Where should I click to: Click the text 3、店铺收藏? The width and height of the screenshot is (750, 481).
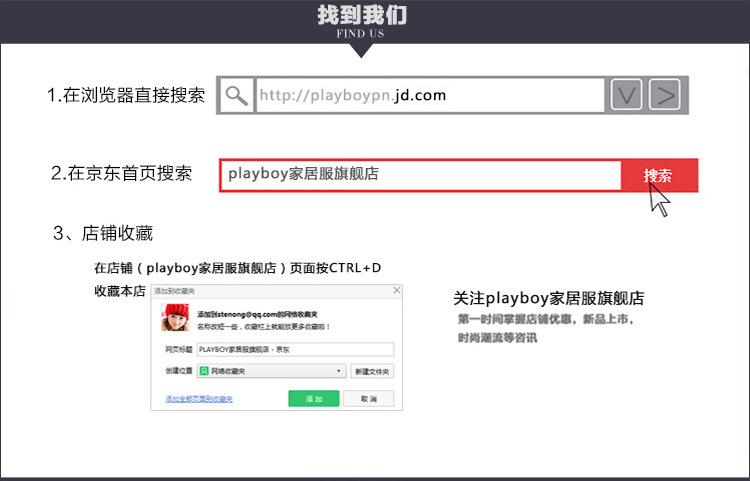click(x=103, y=233)
